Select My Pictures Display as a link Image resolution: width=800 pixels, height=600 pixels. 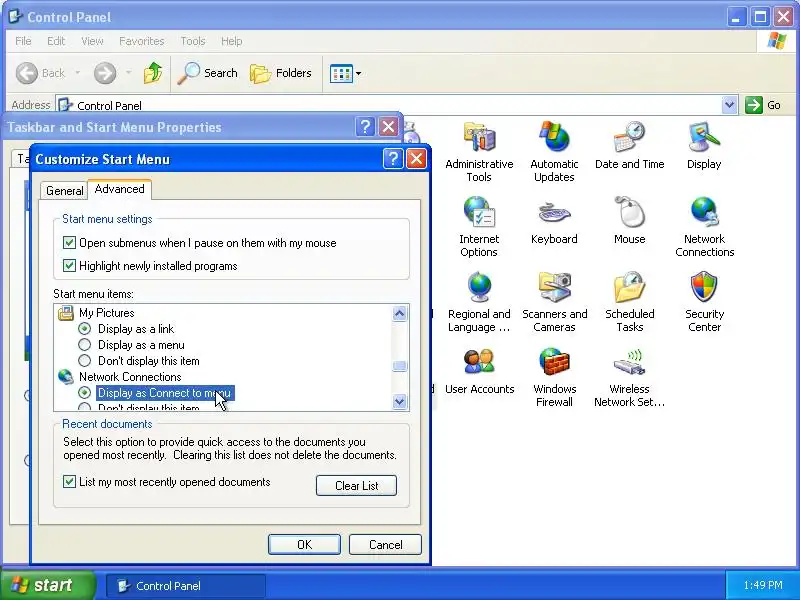pos(85,329)
